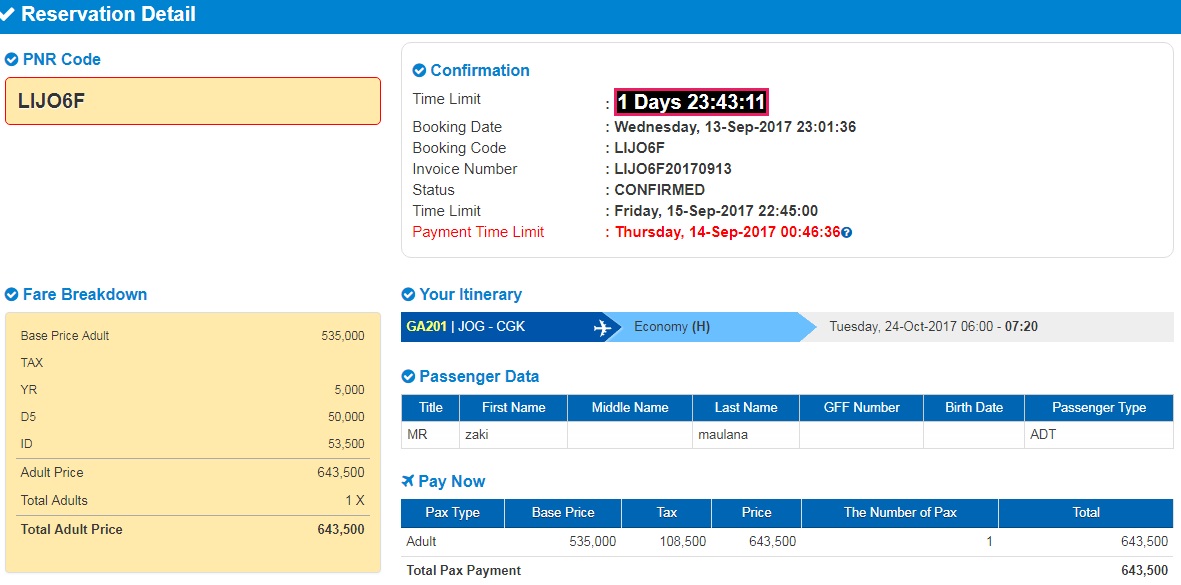Image resolution: width=1181 pixels, height=585 pixels.
Task: Click the First Name column header
Action: 513,408
